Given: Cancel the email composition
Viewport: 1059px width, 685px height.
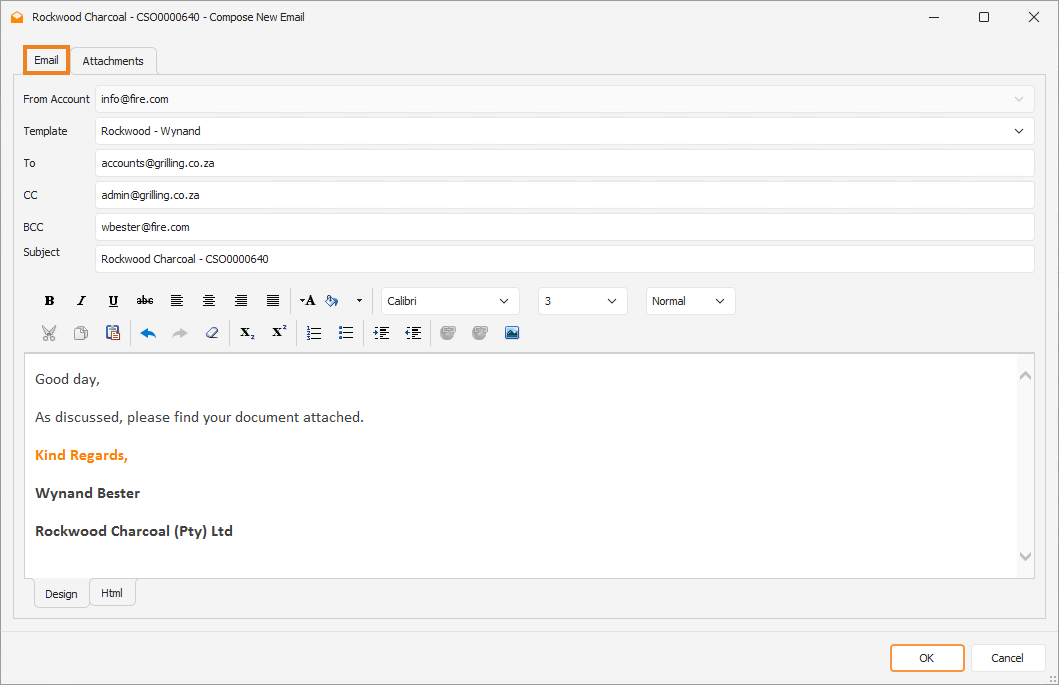Looking at the screenshot, I should pos(1007,658).
